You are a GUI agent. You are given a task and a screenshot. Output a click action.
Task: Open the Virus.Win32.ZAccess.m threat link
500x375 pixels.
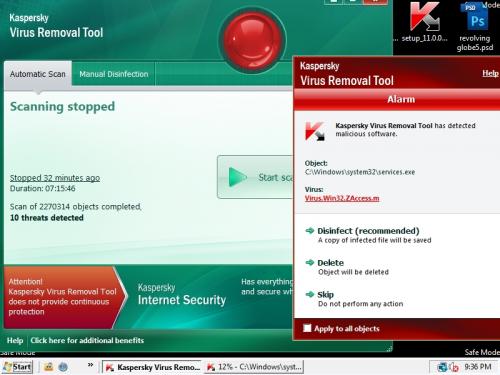[342, 198]
